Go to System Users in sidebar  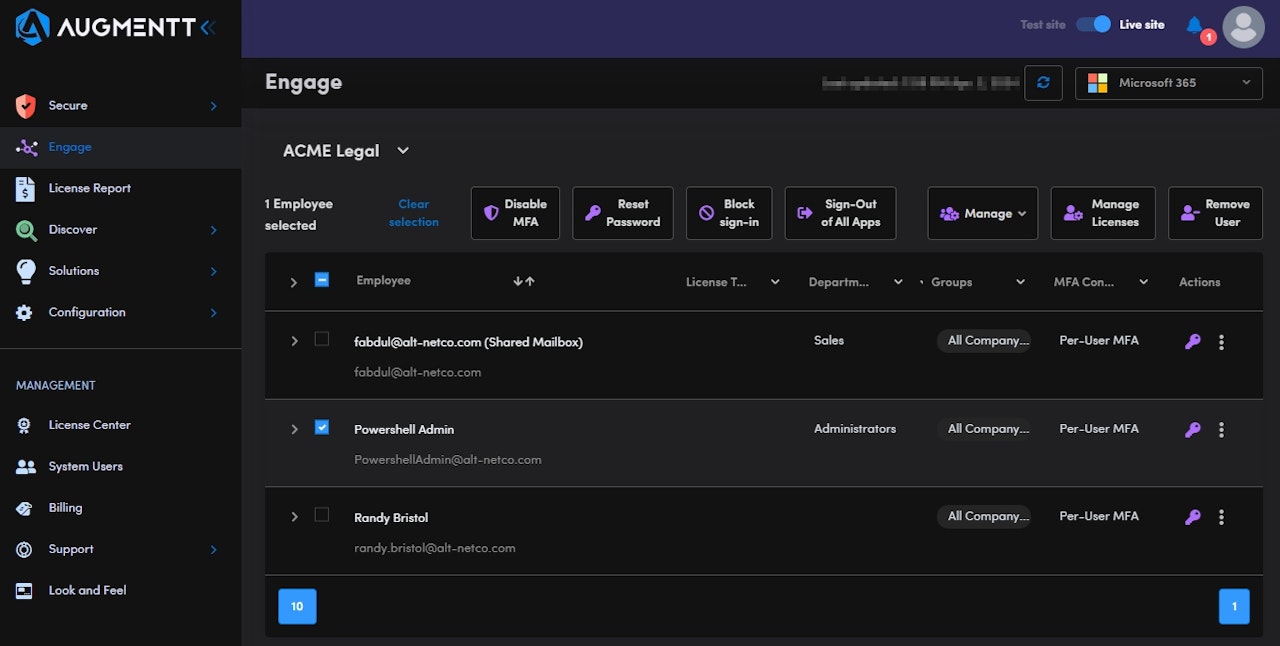(85, 466)
